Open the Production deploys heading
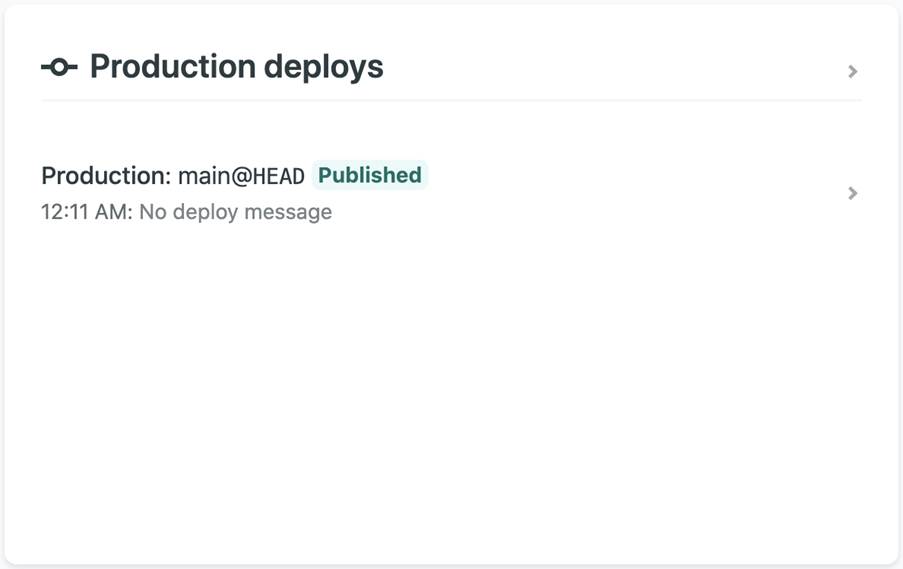This screenshot has width=903, height=569. pyautogui.click(x=236, y=67)
